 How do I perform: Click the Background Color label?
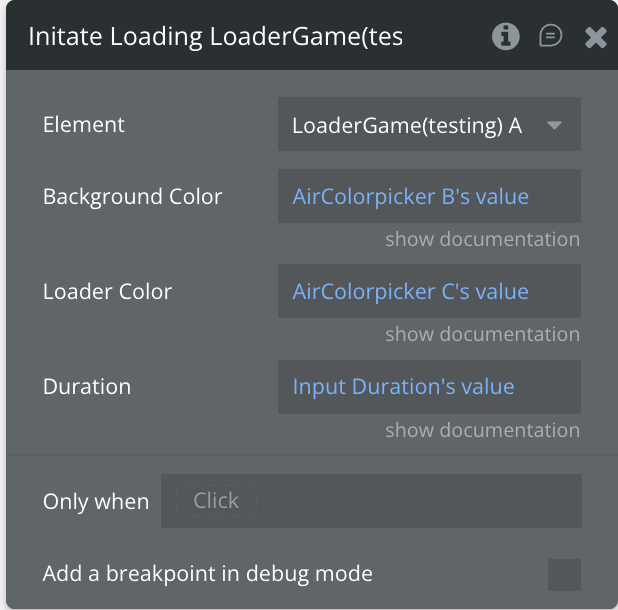[133, 197]
